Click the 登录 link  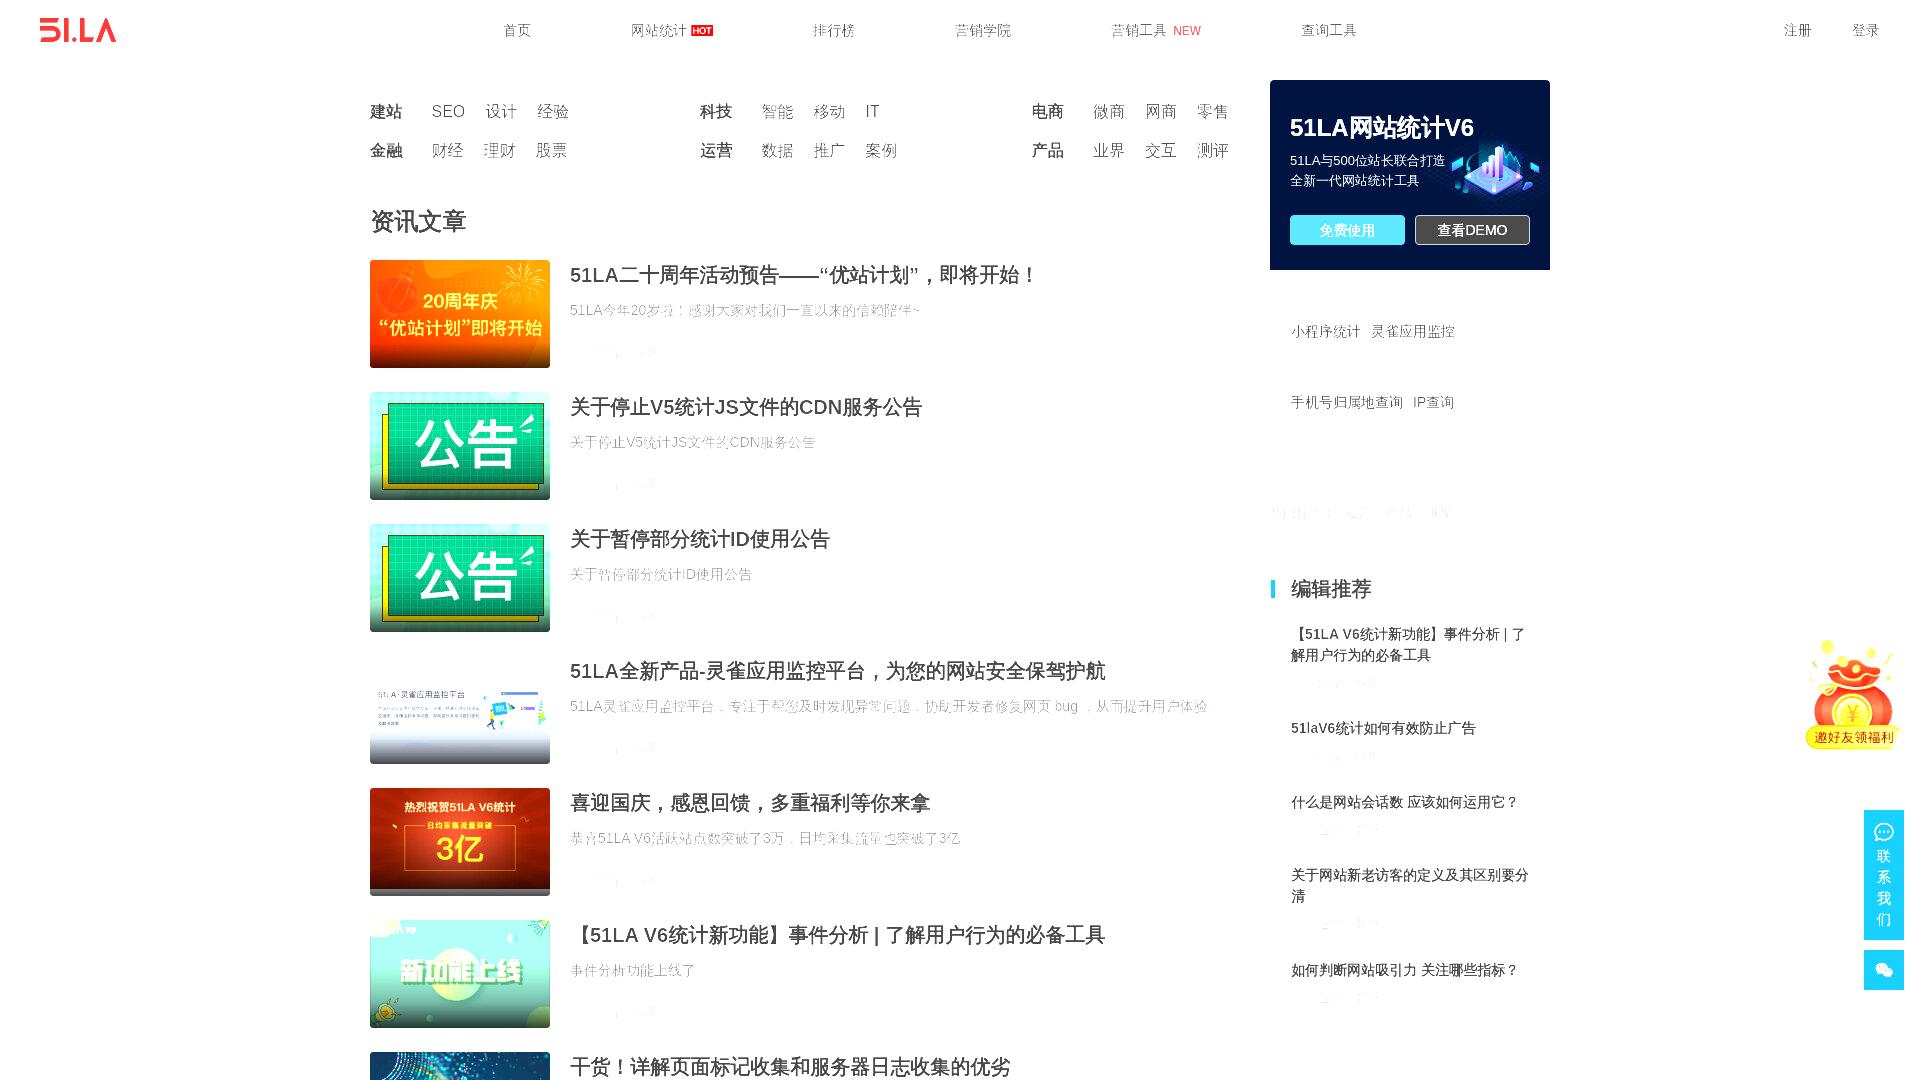tap(1866, 30)
